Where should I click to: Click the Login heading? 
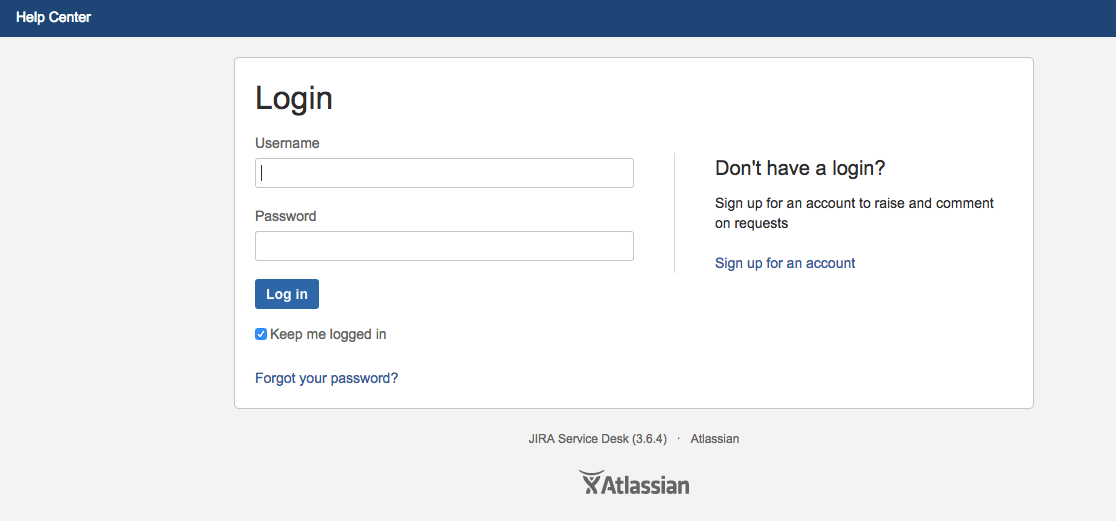pyautogui.click(x=294, y=98)
